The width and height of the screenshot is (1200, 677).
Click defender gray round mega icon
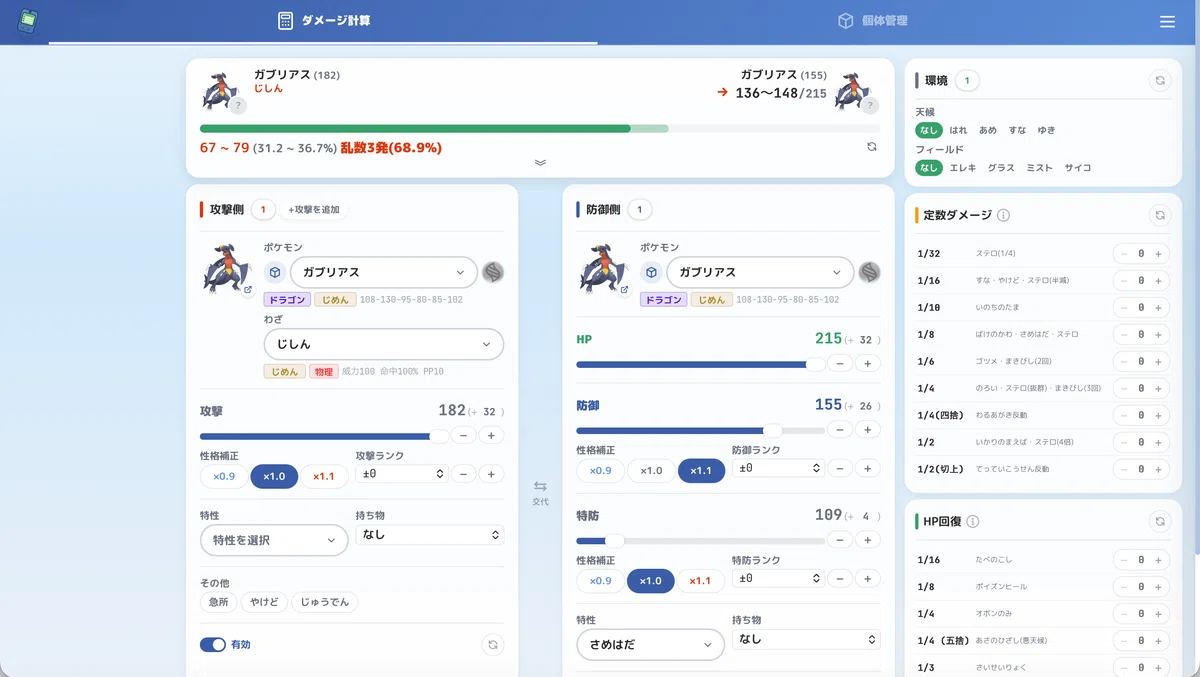tap(869, 272)
